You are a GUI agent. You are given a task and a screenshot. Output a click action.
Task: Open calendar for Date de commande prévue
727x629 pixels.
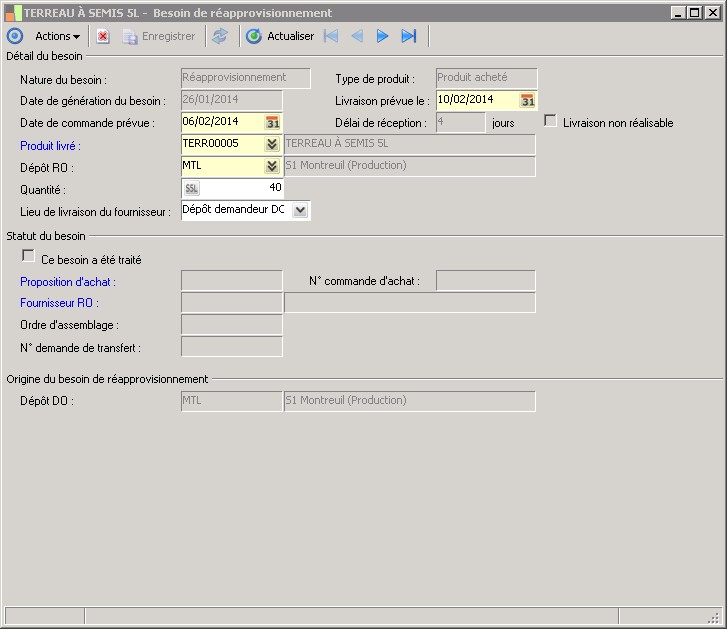(x=272, y=122)
